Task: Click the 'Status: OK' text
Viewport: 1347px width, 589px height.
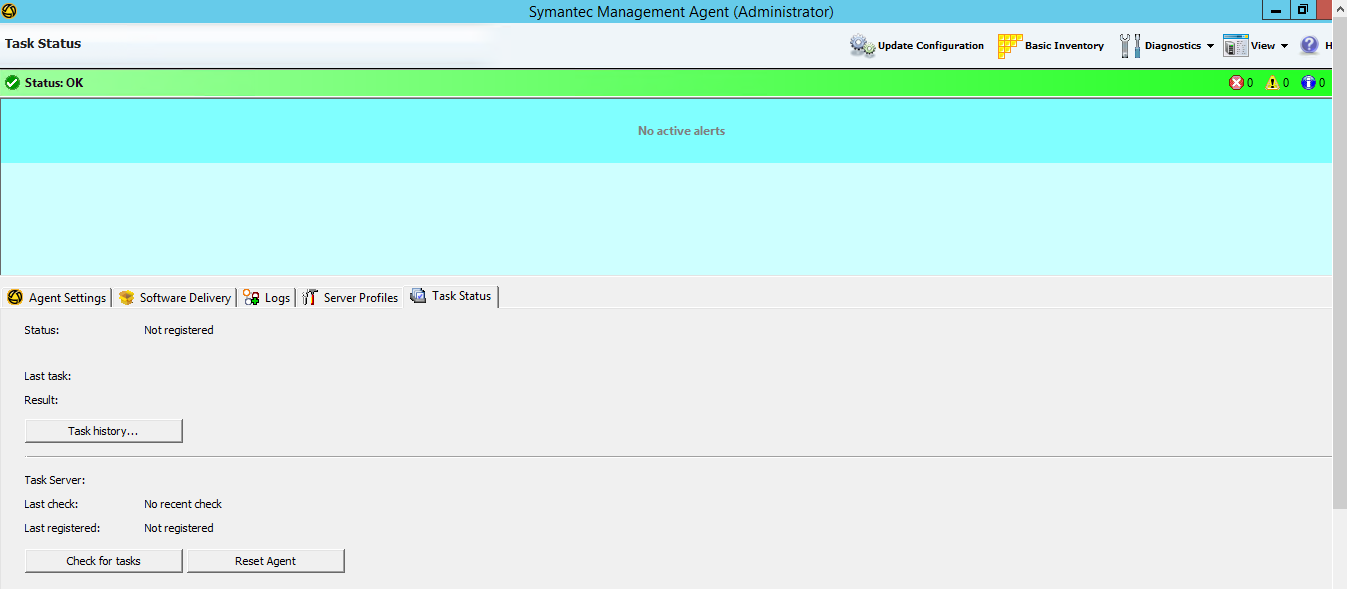Action: pos(54,83)
